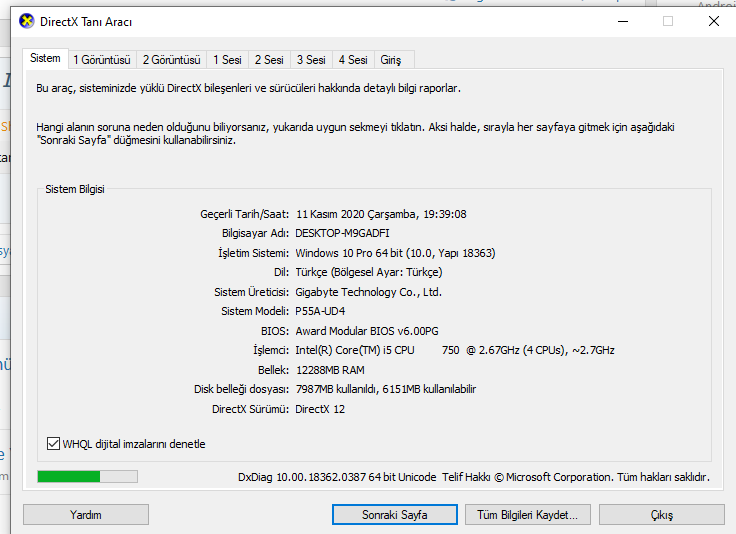Click the 7987MB kullanıldı page file value
Image resolution: width=736 pixels, height=534 pixels.
point(386,389)
